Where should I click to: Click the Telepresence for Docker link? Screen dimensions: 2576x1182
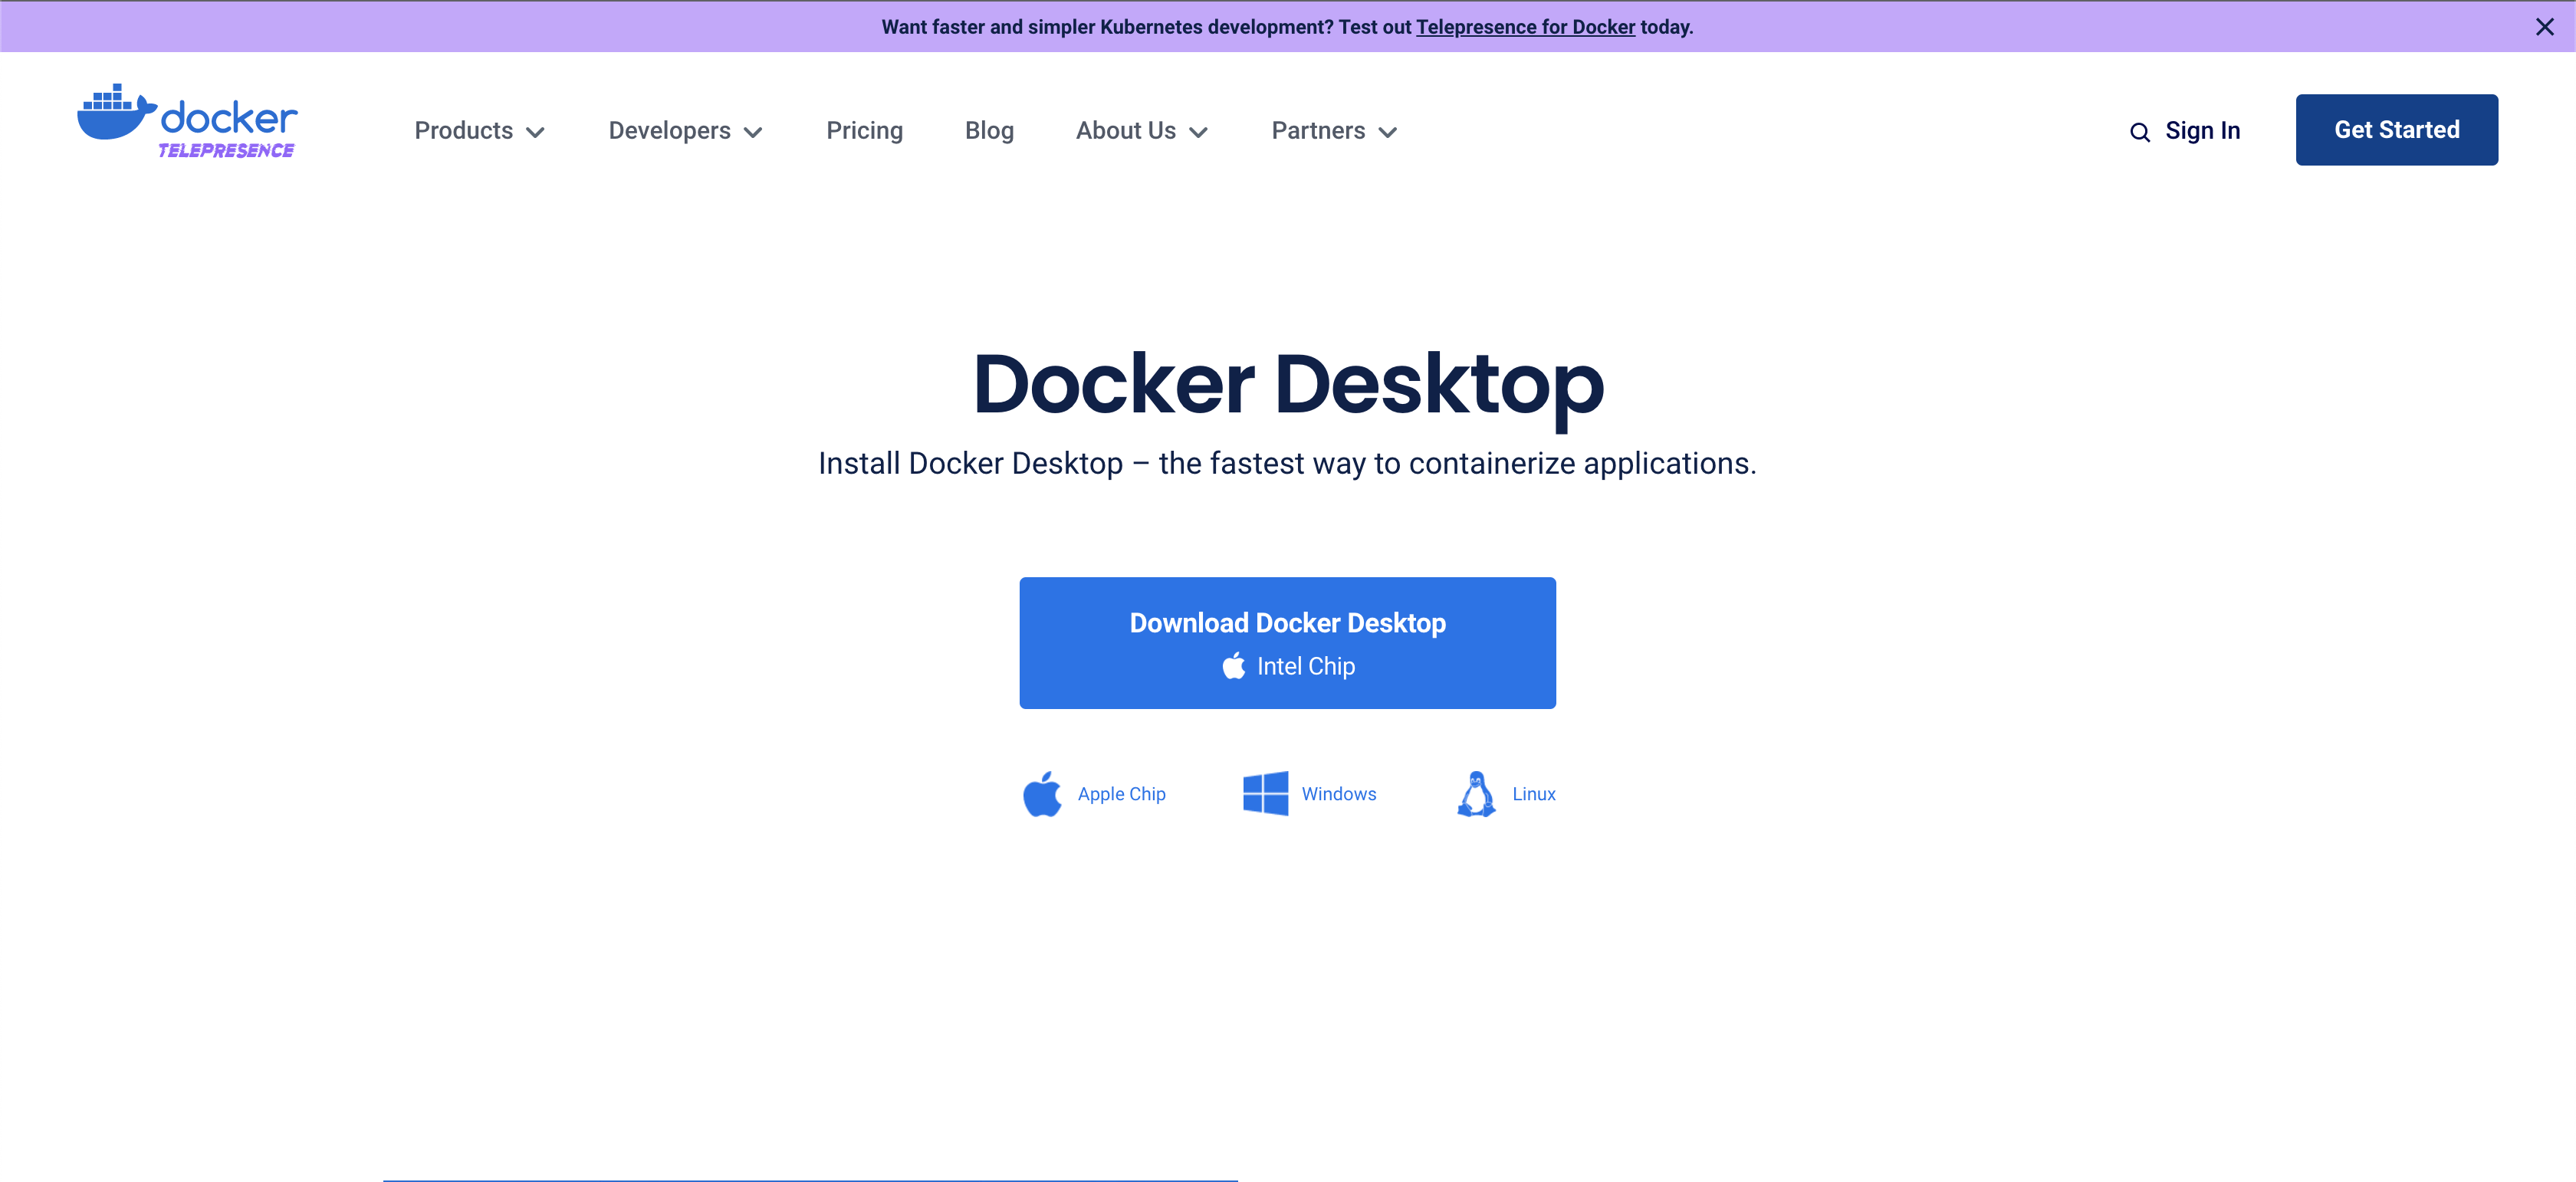point(1526,26)
